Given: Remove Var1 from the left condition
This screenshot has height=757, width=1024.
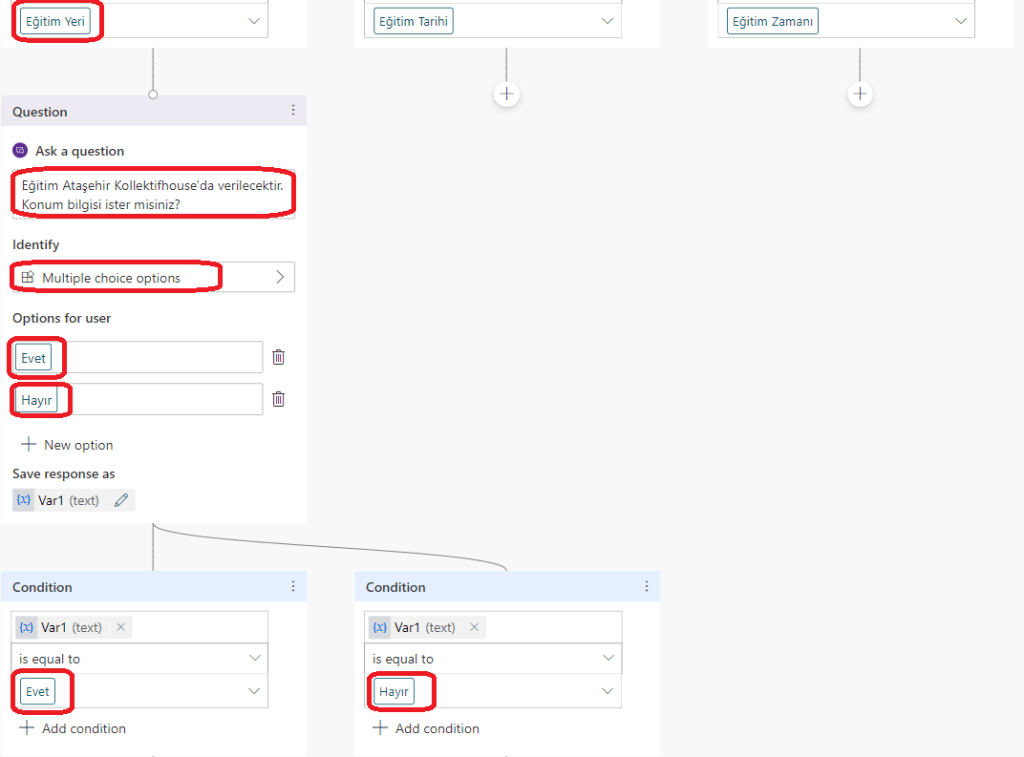Looking at the screenshot, I should click(x=121, y=627).
